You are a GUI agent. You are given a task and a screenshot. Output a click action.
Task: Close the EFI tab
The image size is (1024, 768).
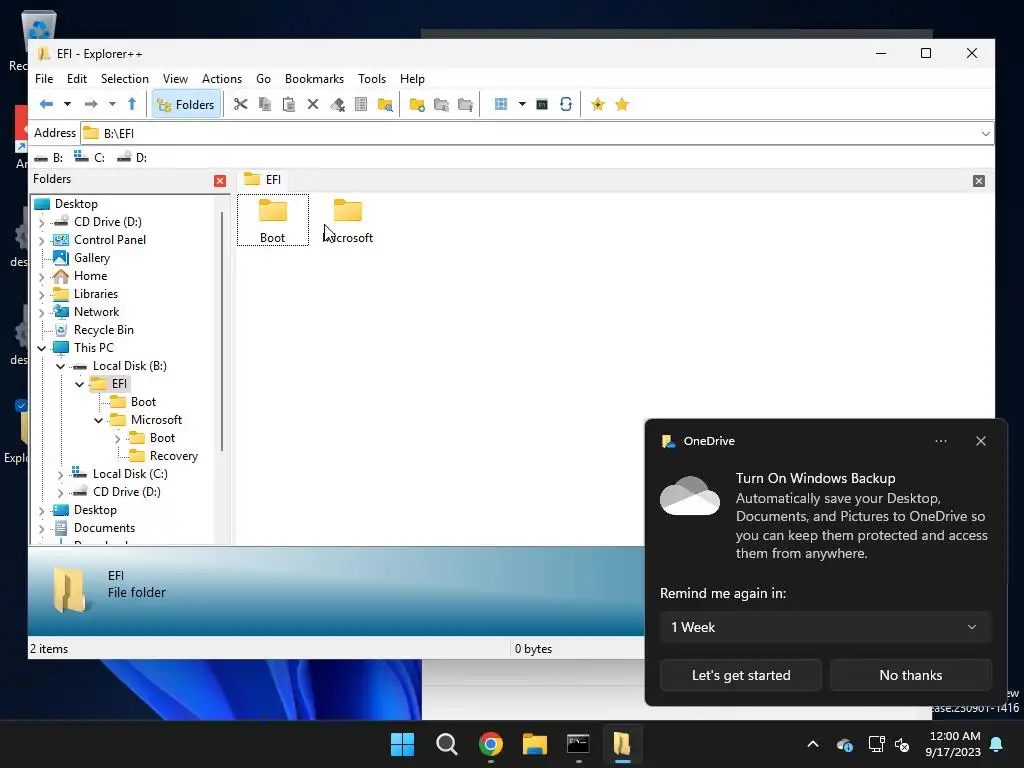(x=978, y=181)
